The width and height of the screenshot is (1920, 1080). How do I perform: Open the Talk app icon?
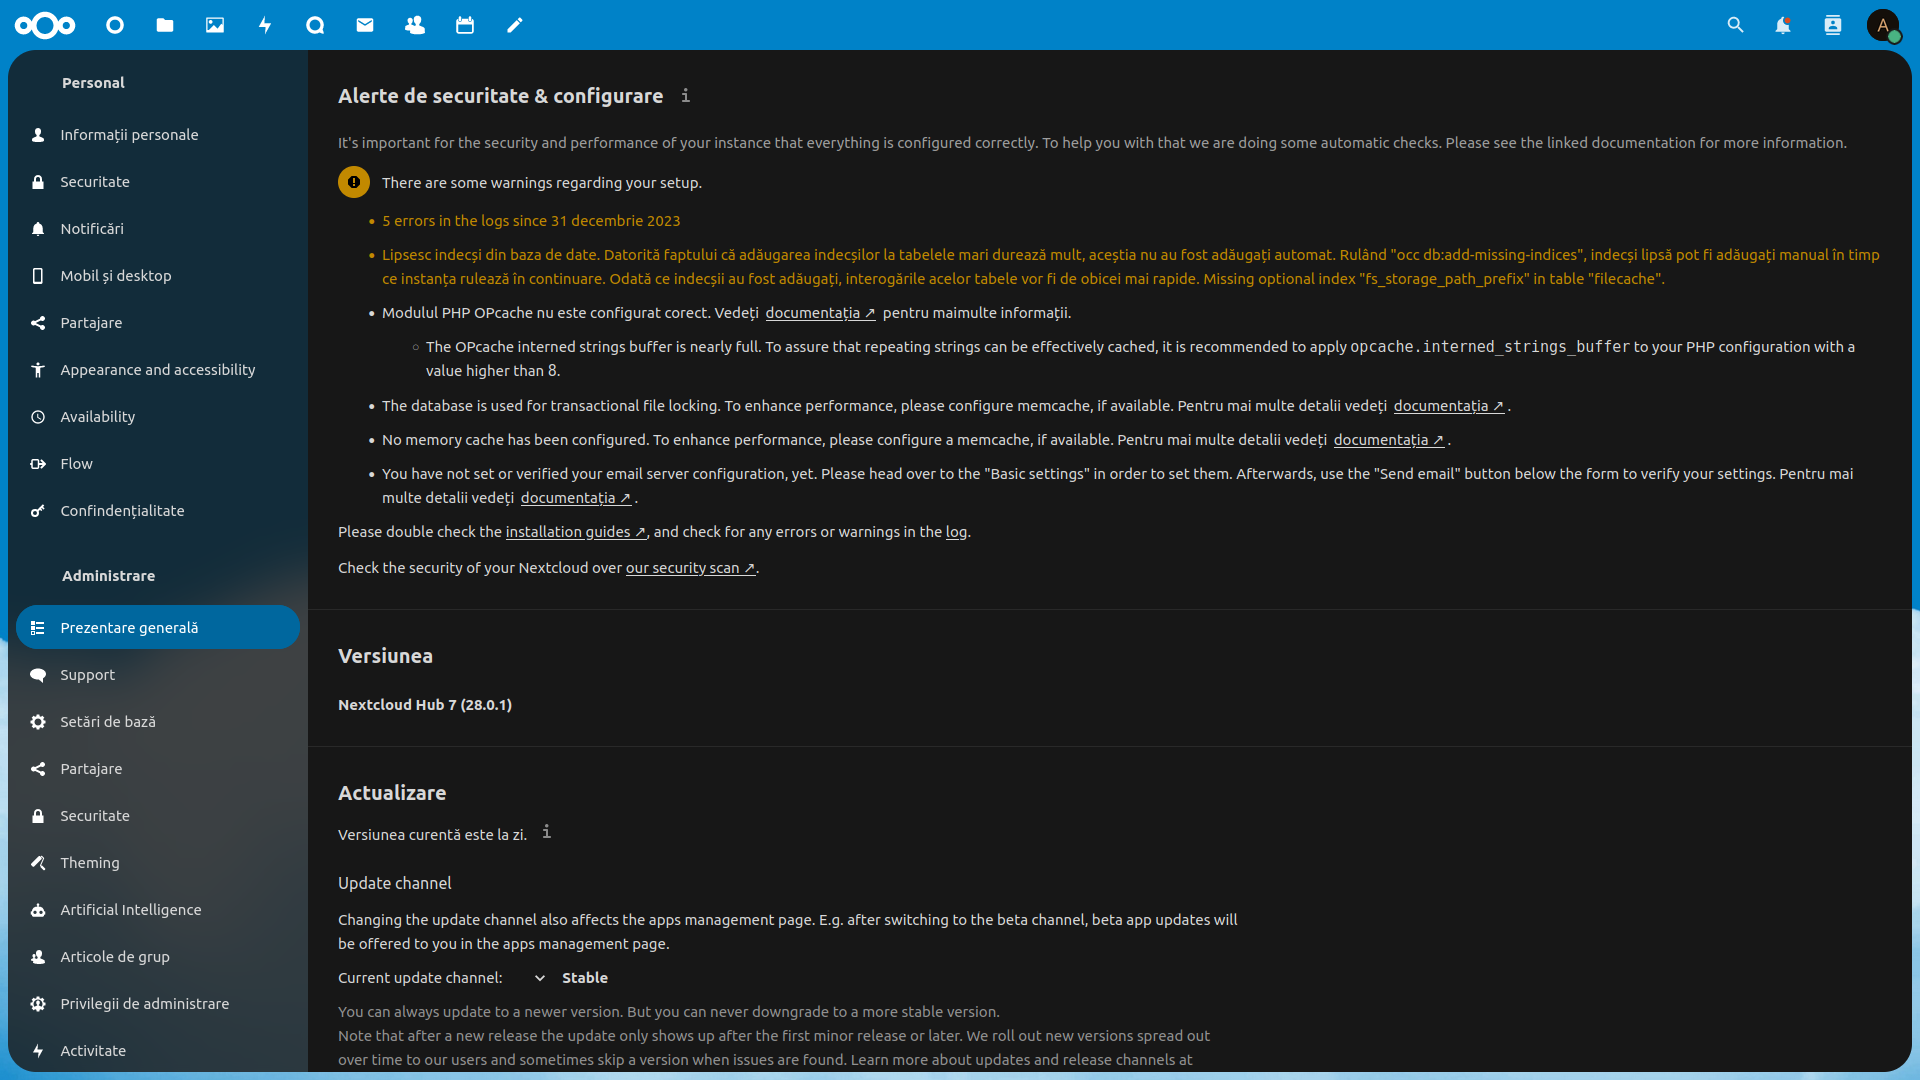(315, 25)
